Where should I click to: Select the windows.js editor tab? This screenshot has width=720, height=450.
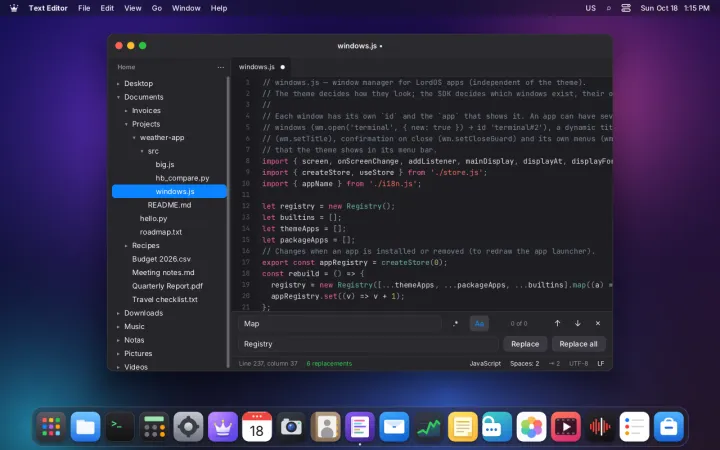(x=261, y=67)
